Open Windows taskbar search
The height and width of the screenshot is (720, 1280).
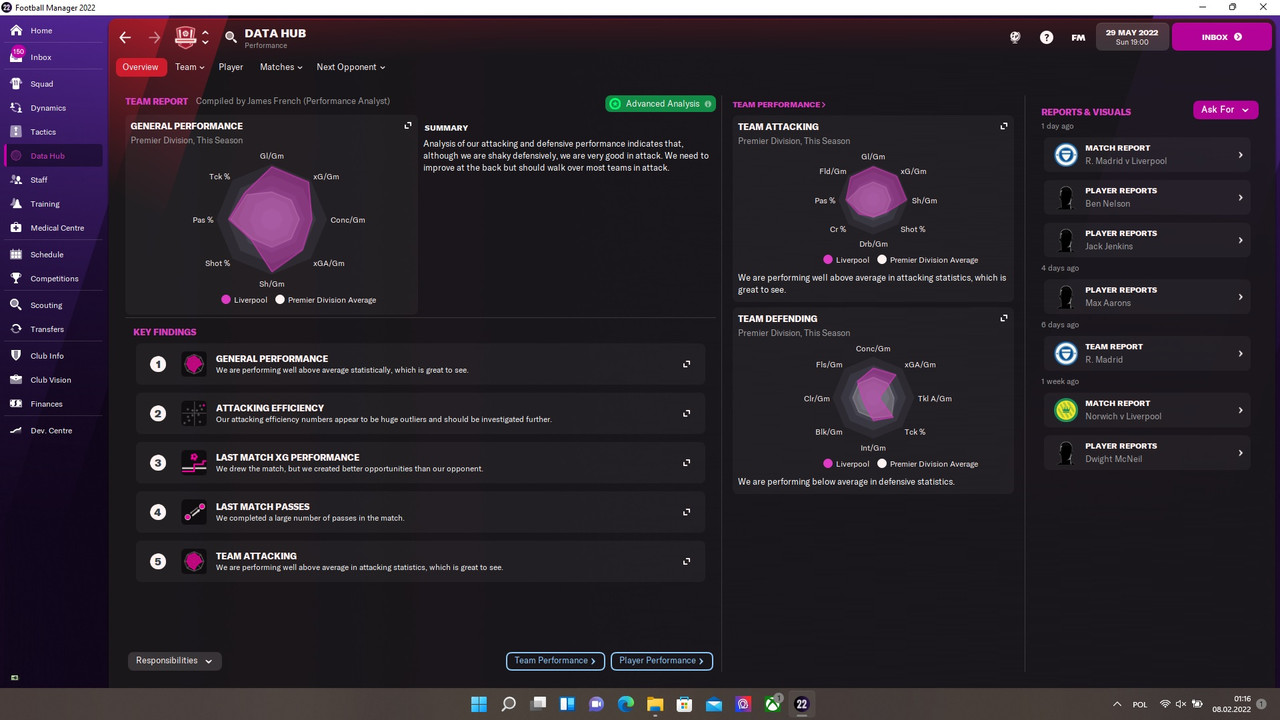pyautogui.click(x=509, y=704)
